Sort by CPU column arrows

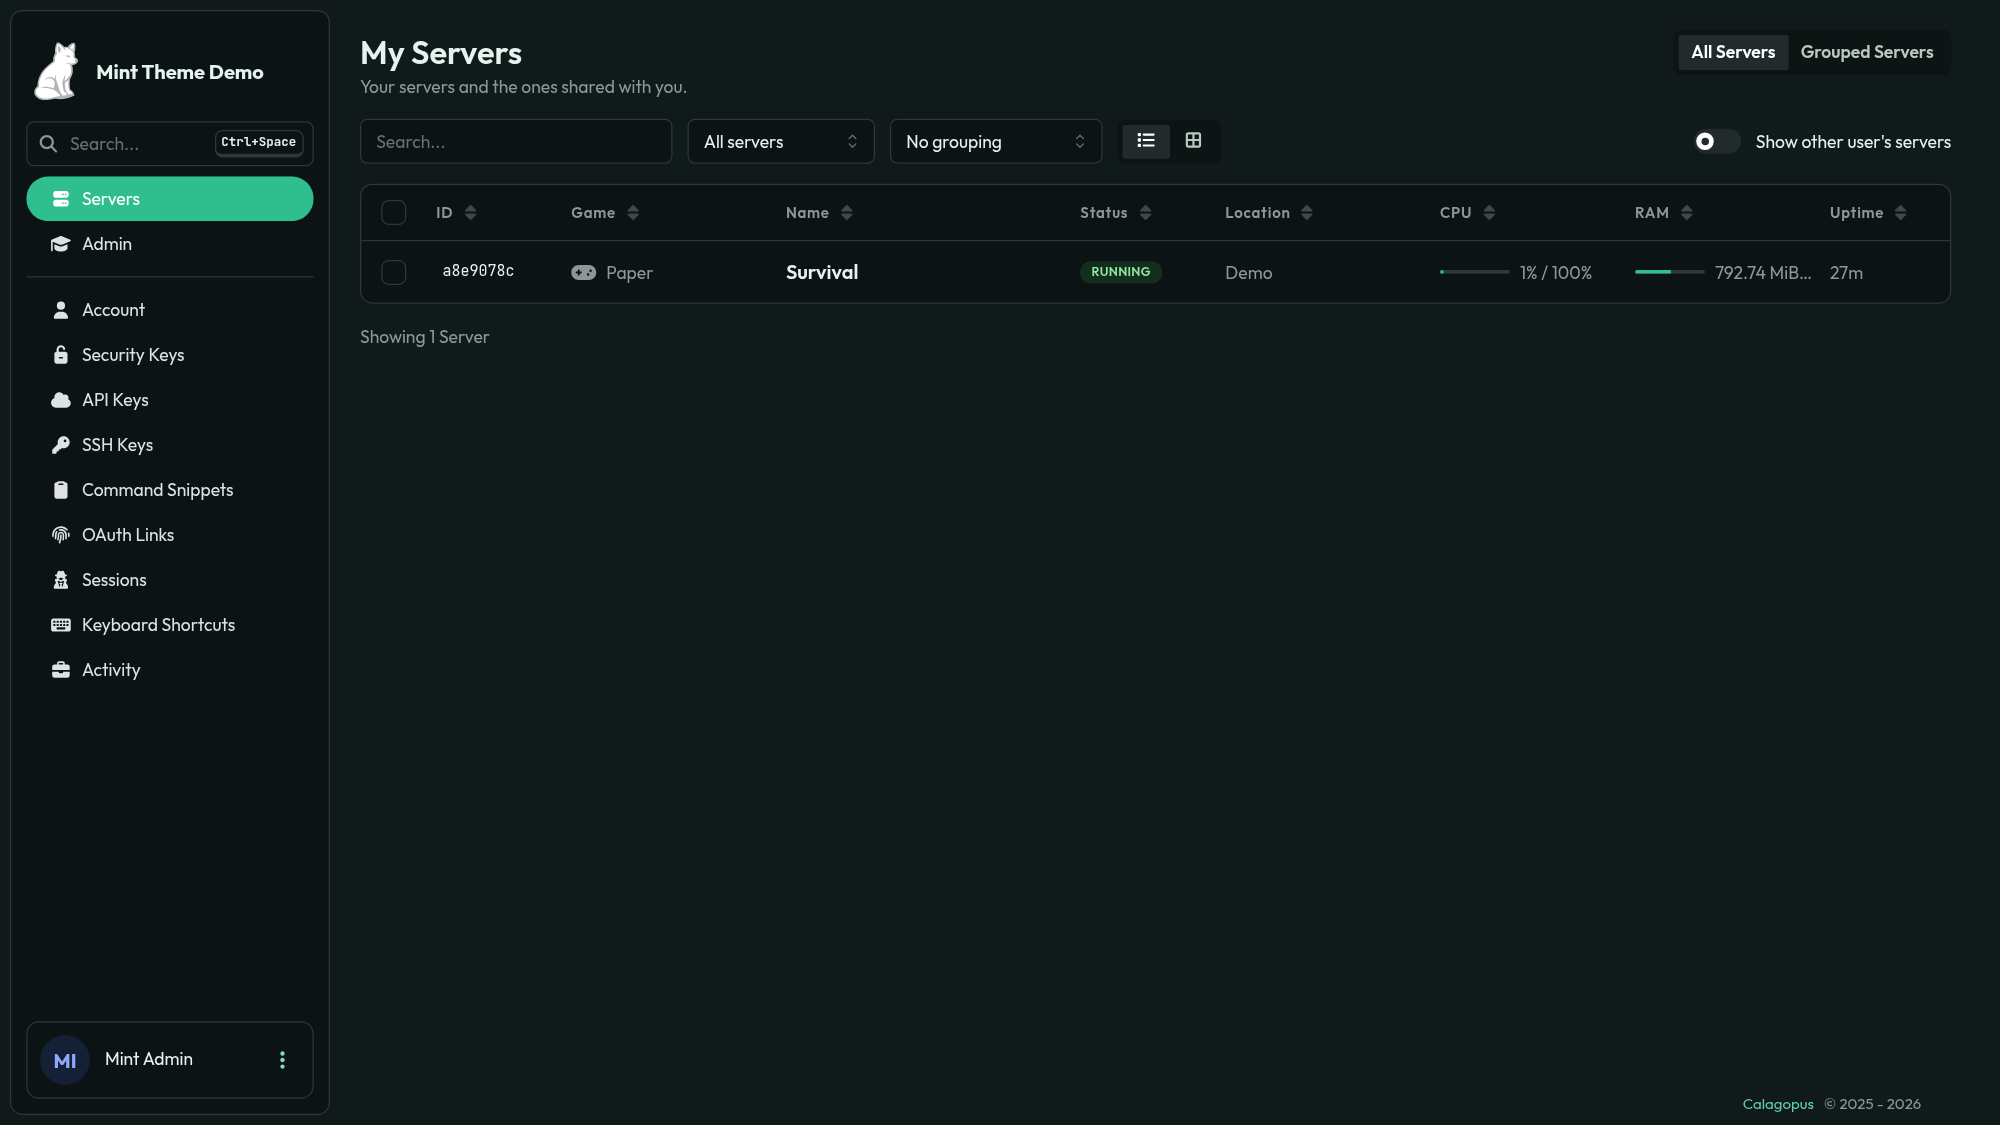coord(1490,213)
